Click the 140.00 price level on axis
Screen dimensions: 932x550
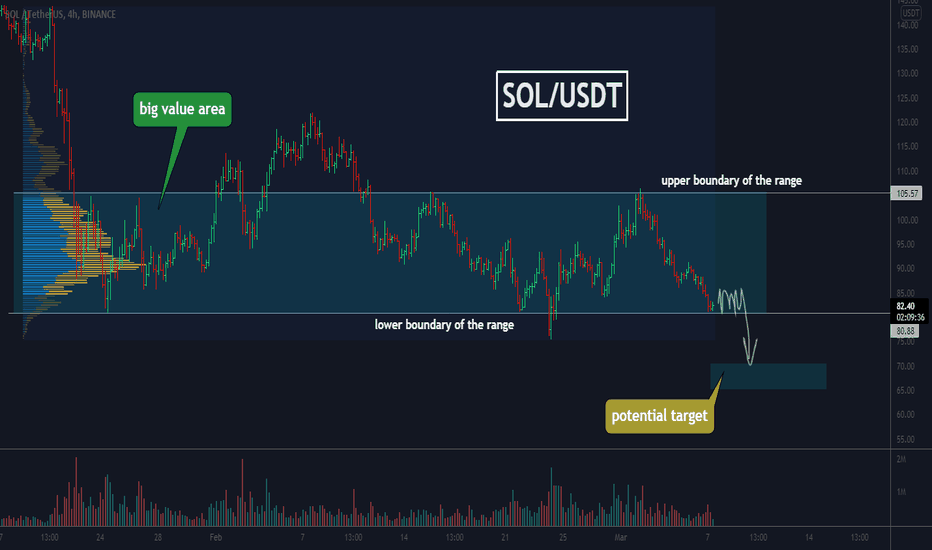coord(908,25)
